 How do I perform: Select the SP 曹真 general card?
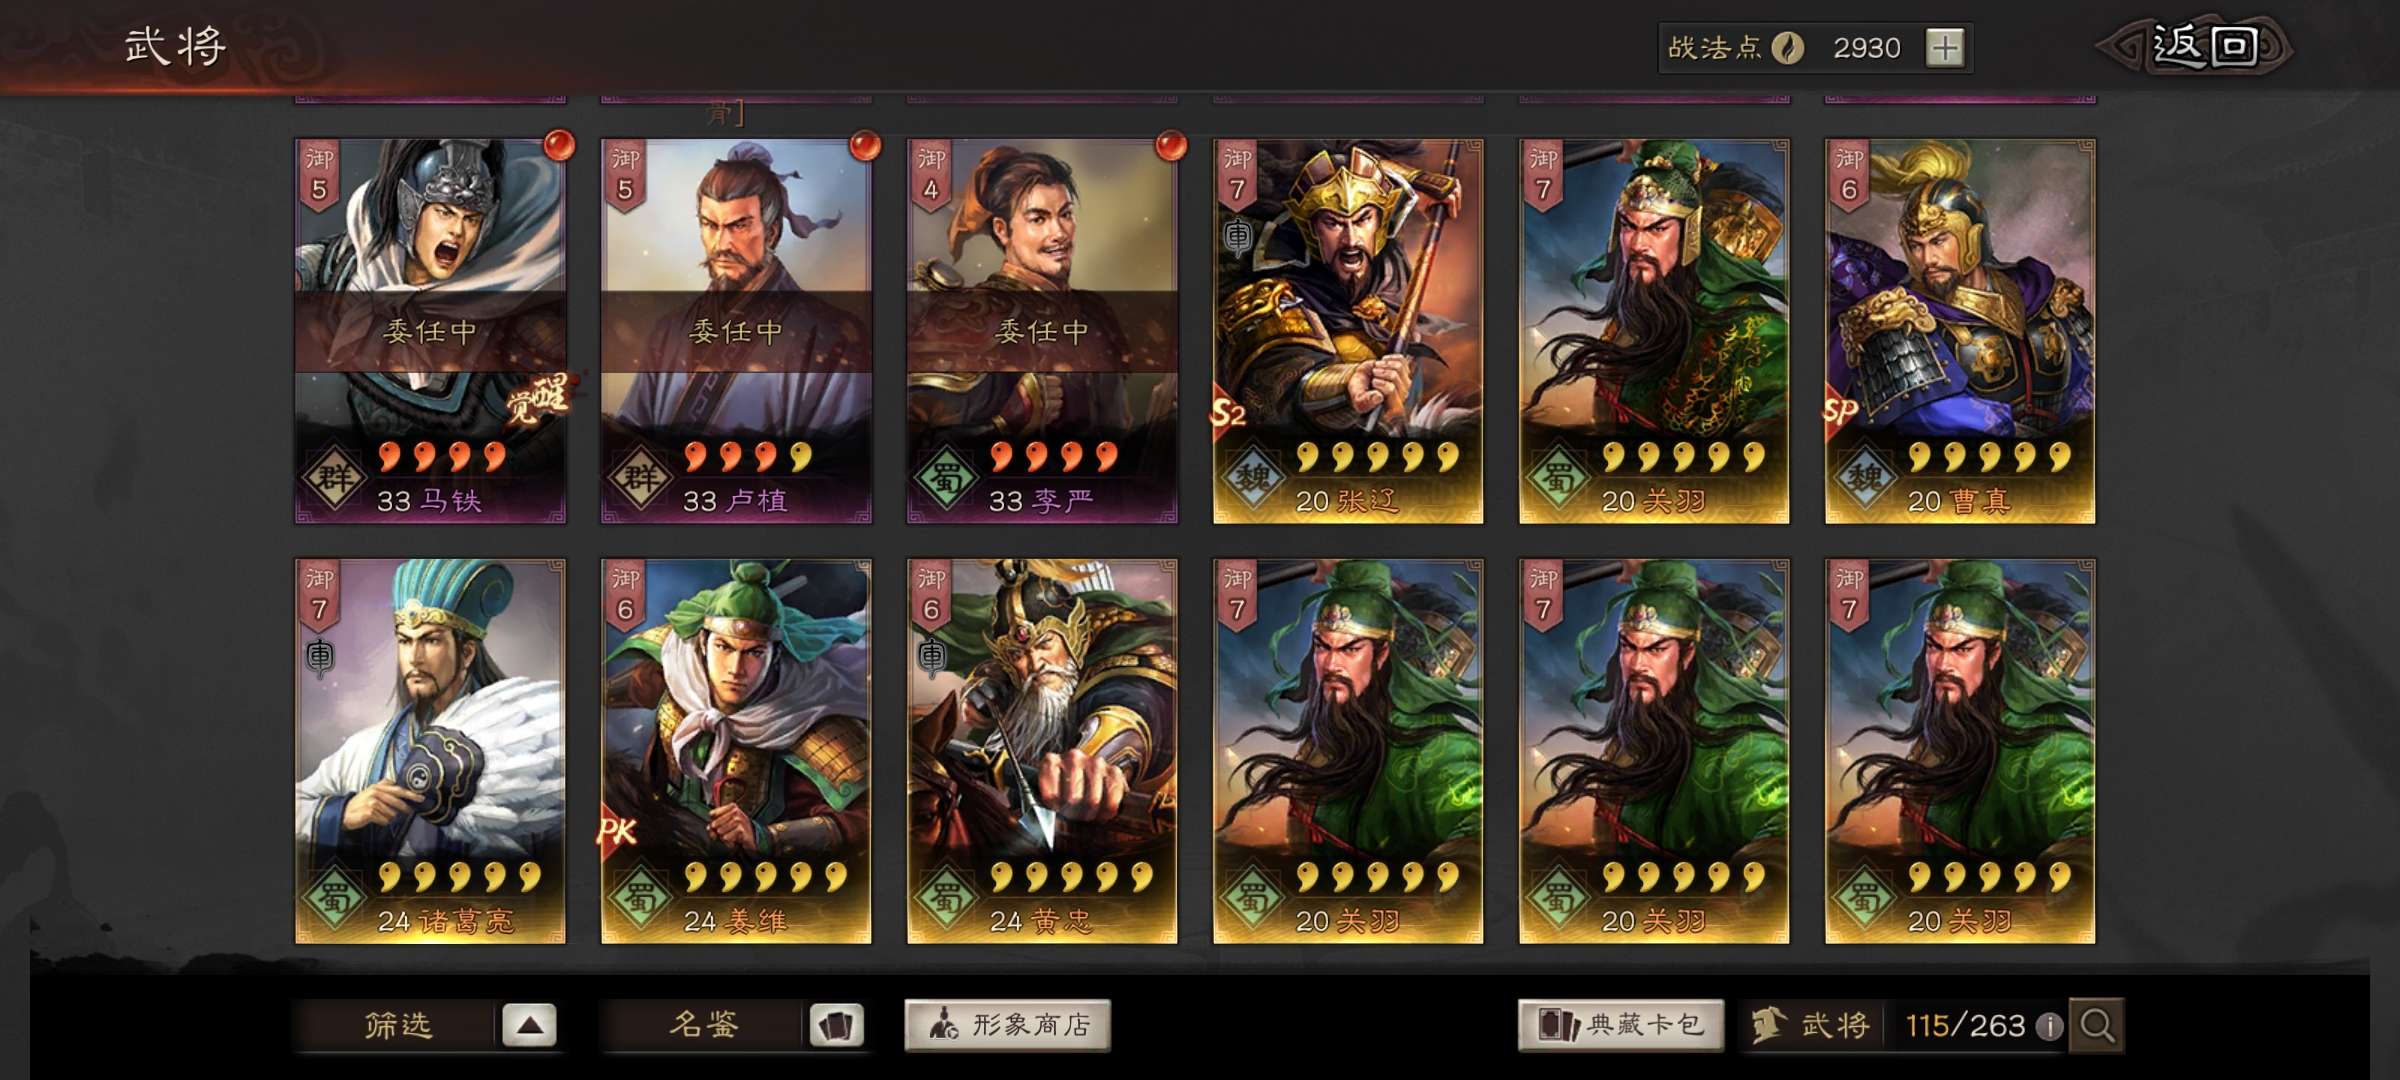point(1960,331)
